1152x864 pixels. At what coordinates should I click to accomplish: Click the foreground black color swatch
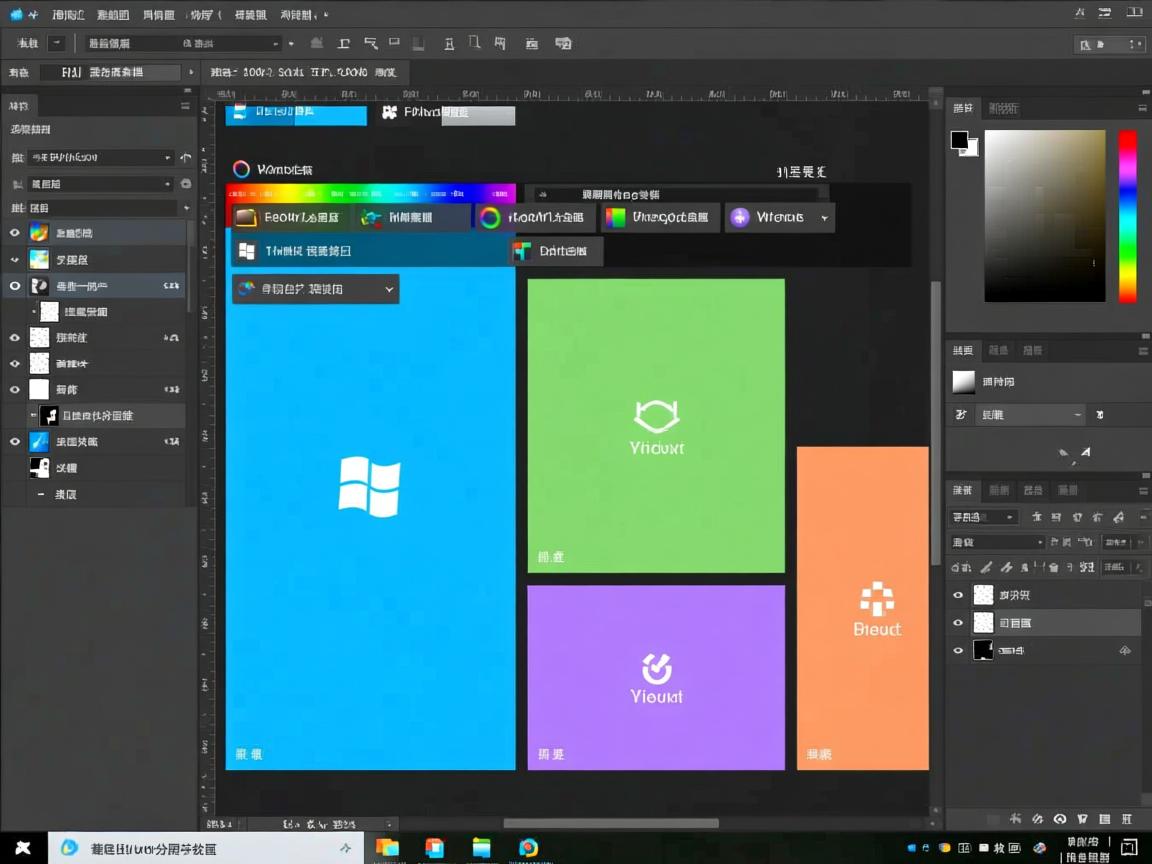(x=959, y=140)
